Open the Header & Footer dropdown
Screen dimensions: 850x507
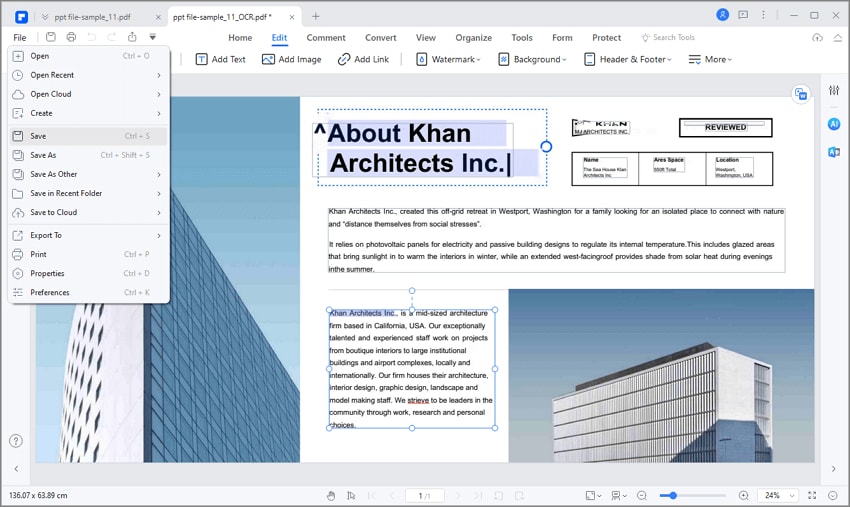pos(628,59)
